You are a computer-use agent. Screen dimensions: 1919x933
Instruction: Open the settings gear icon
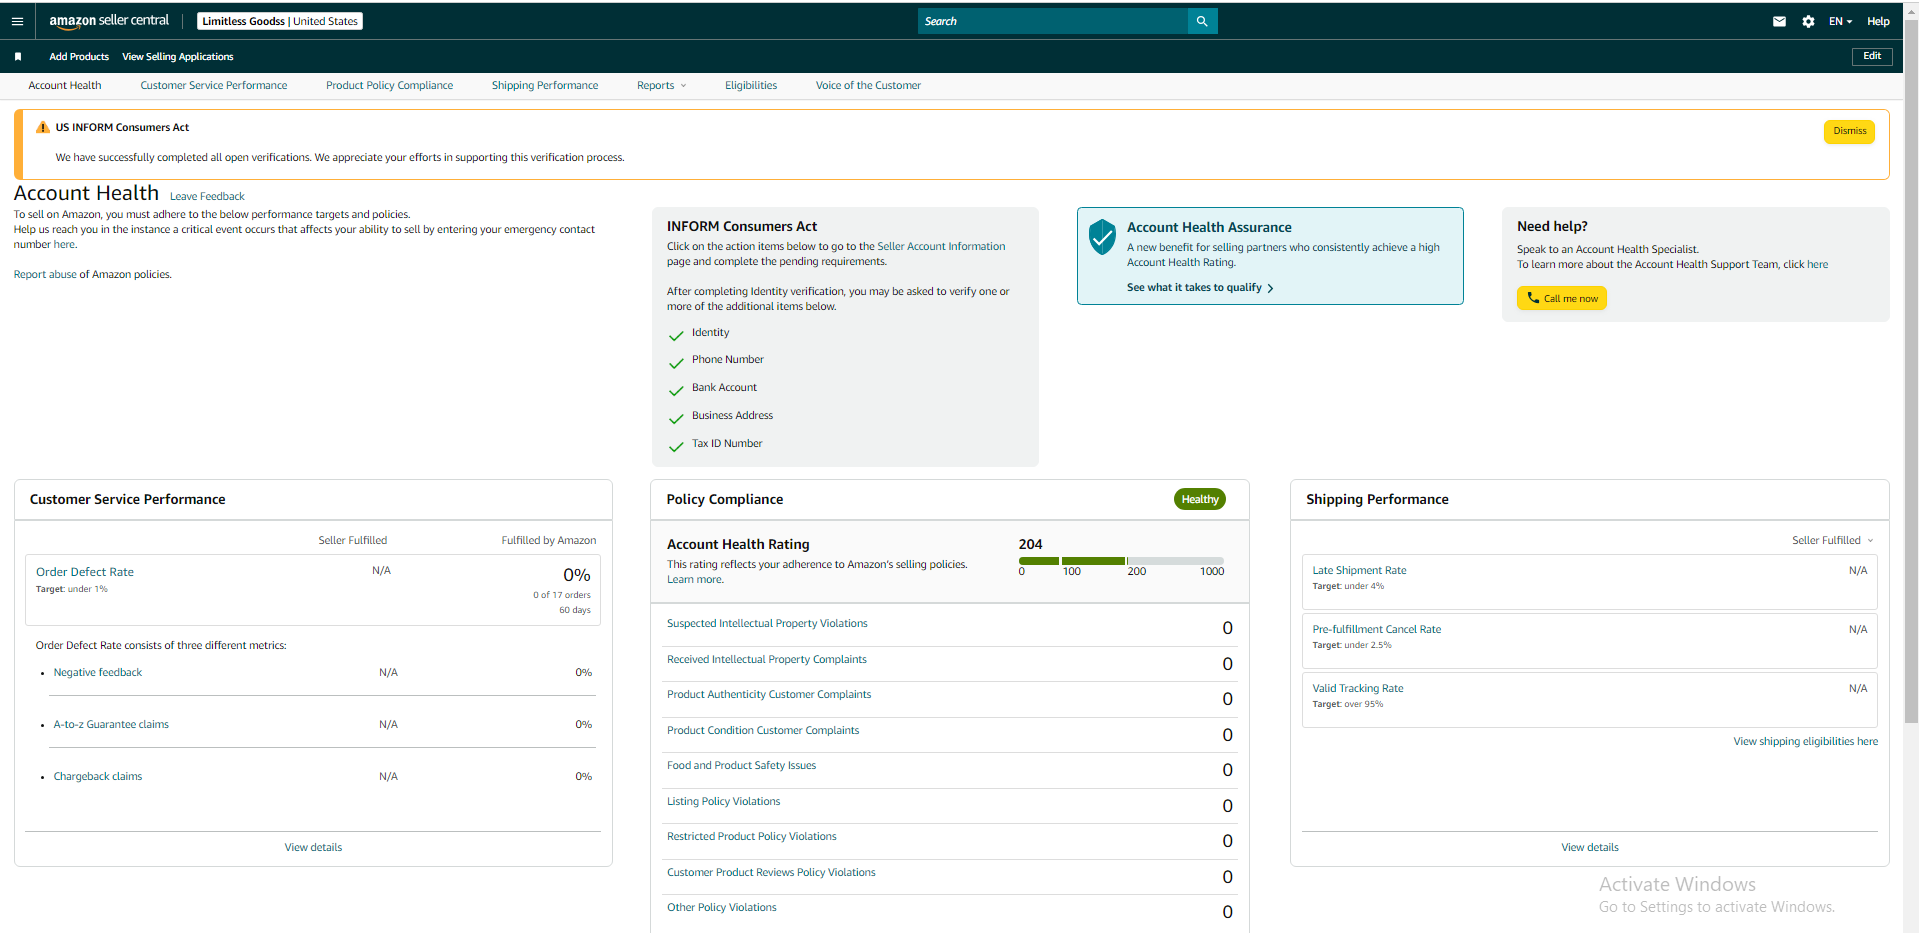[1808, 21]
